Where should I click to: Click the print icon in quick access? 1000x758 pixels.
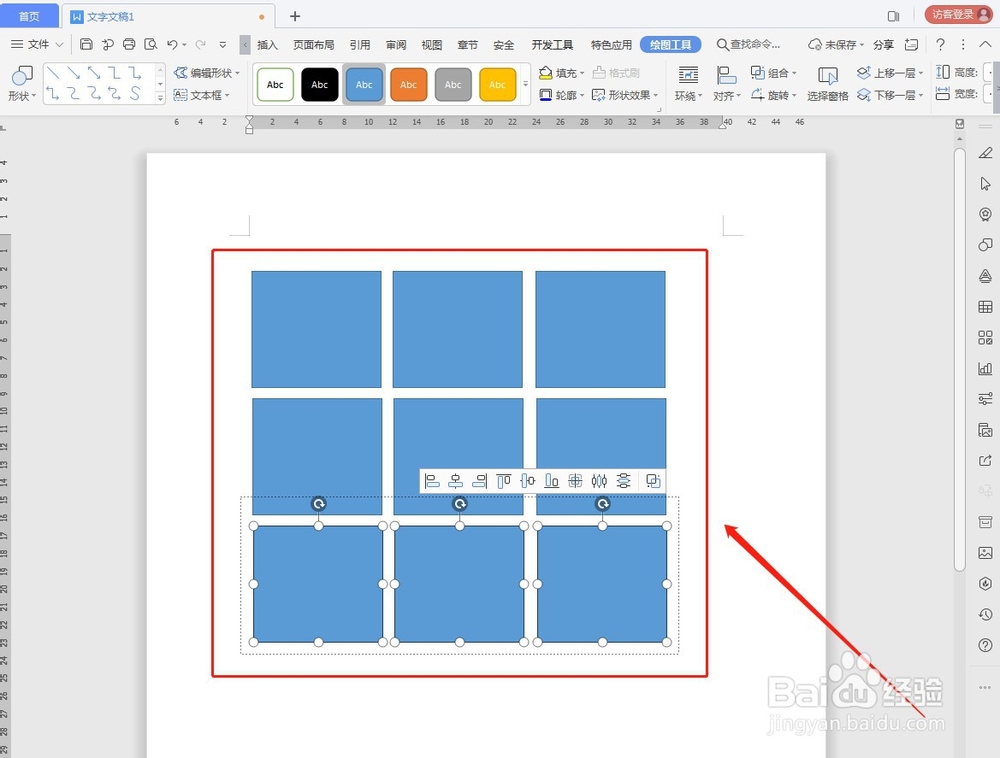coord(129,44)
